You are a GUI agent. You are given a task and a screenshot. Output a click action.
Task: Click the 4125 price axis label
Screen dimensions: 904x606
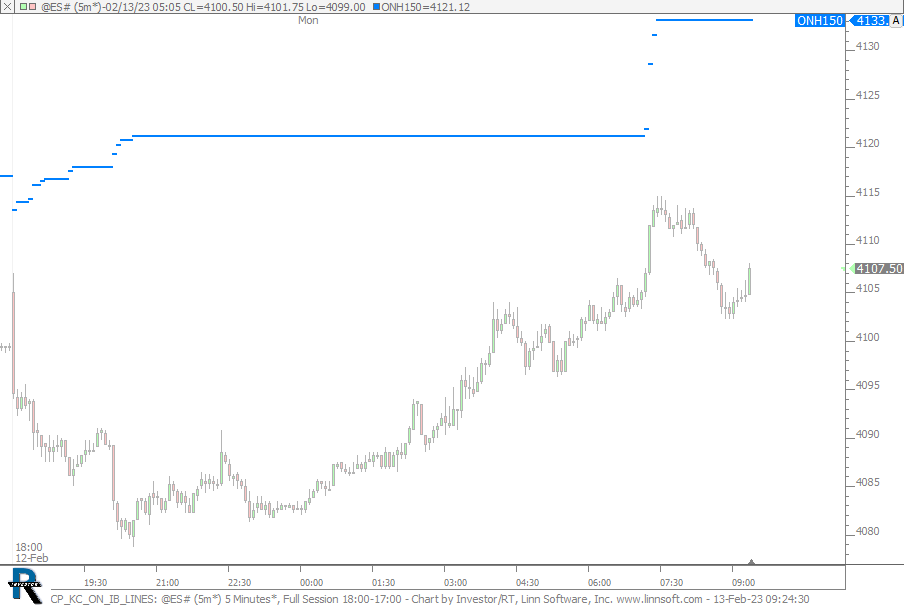click(868, 95)
